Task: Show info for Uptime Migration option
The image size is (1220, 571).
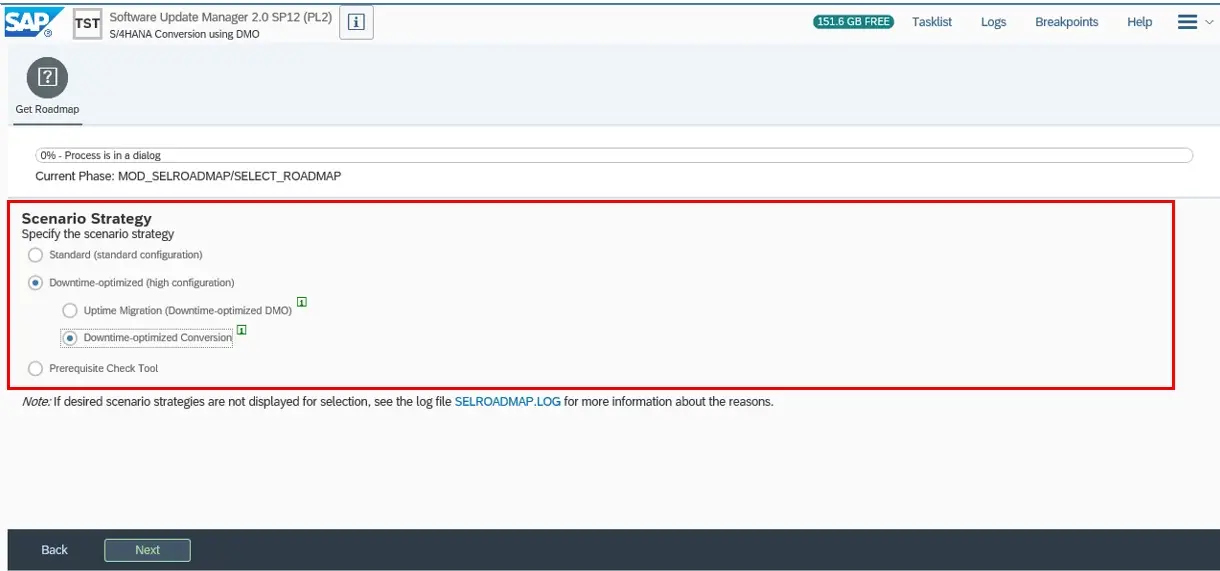Action: click(x=302, y=301)
